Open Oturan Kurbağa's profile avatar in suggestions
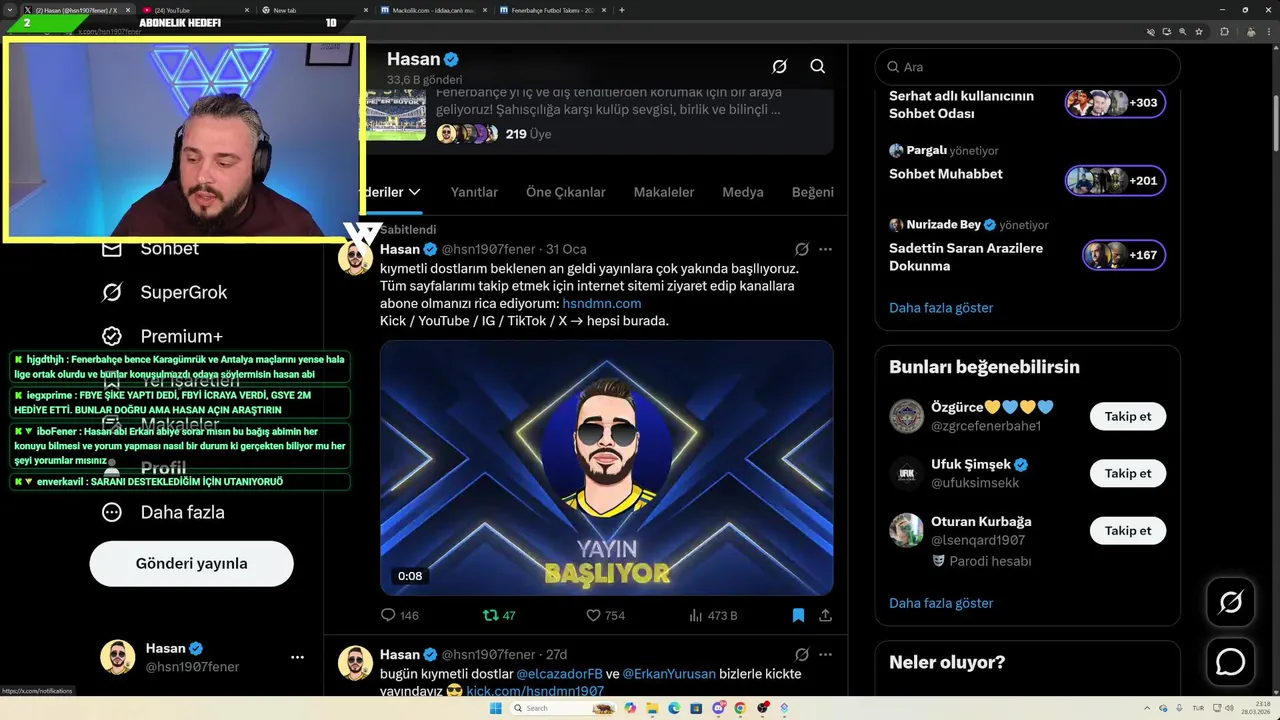This screenshot has height=720, width=1280. tap(907, 531)
